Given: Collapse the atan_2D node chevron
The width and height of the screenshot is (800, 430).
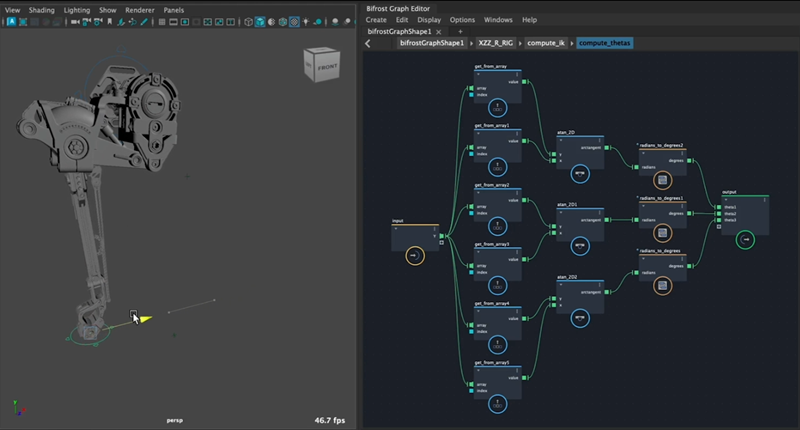Looking at the screenshot, I should (561, 140).
